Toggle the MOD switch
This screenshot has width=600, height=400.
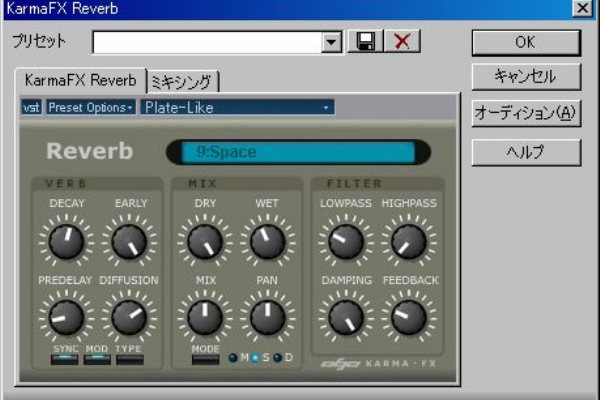[97, 359]
